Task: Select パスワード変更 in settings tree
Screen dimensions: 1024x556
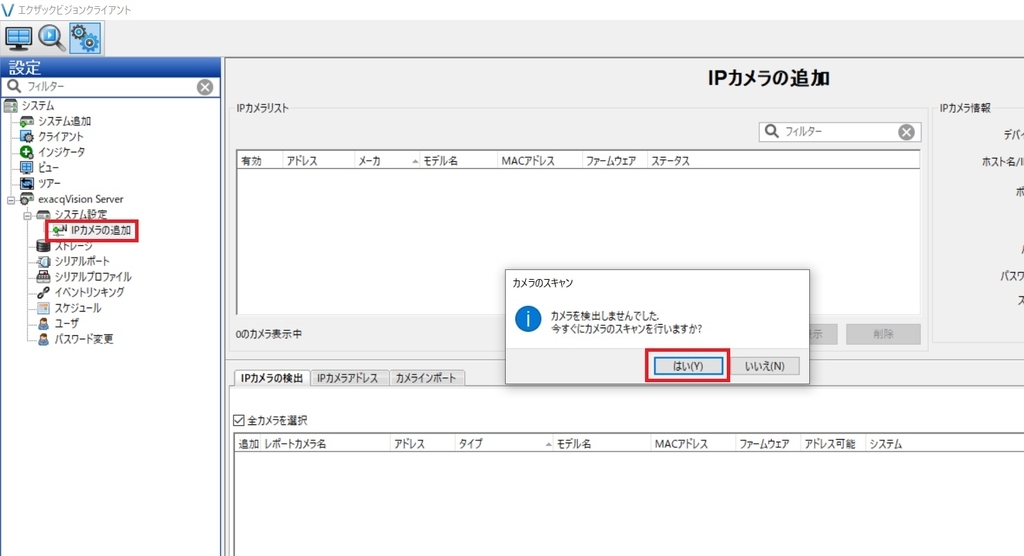Action: 84,340
